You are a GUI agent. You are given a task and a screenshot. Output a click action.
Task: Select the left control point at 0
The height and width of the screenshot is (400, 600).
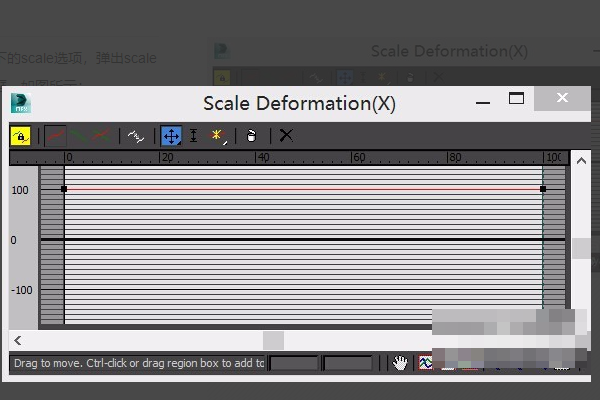pyautogui.click(x=64, y=189)
